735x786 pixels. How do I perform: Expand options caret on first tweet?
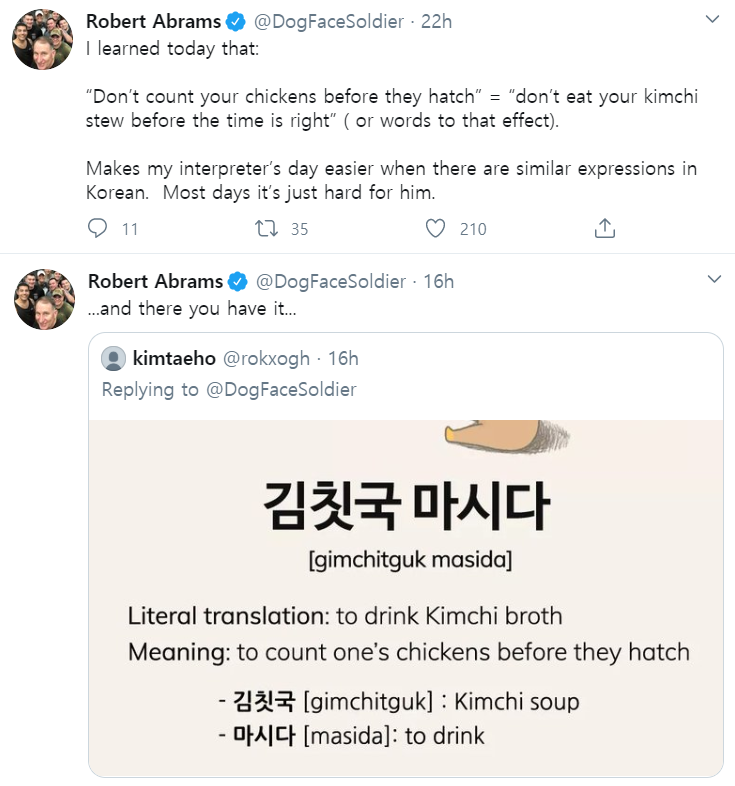[713, 20]
